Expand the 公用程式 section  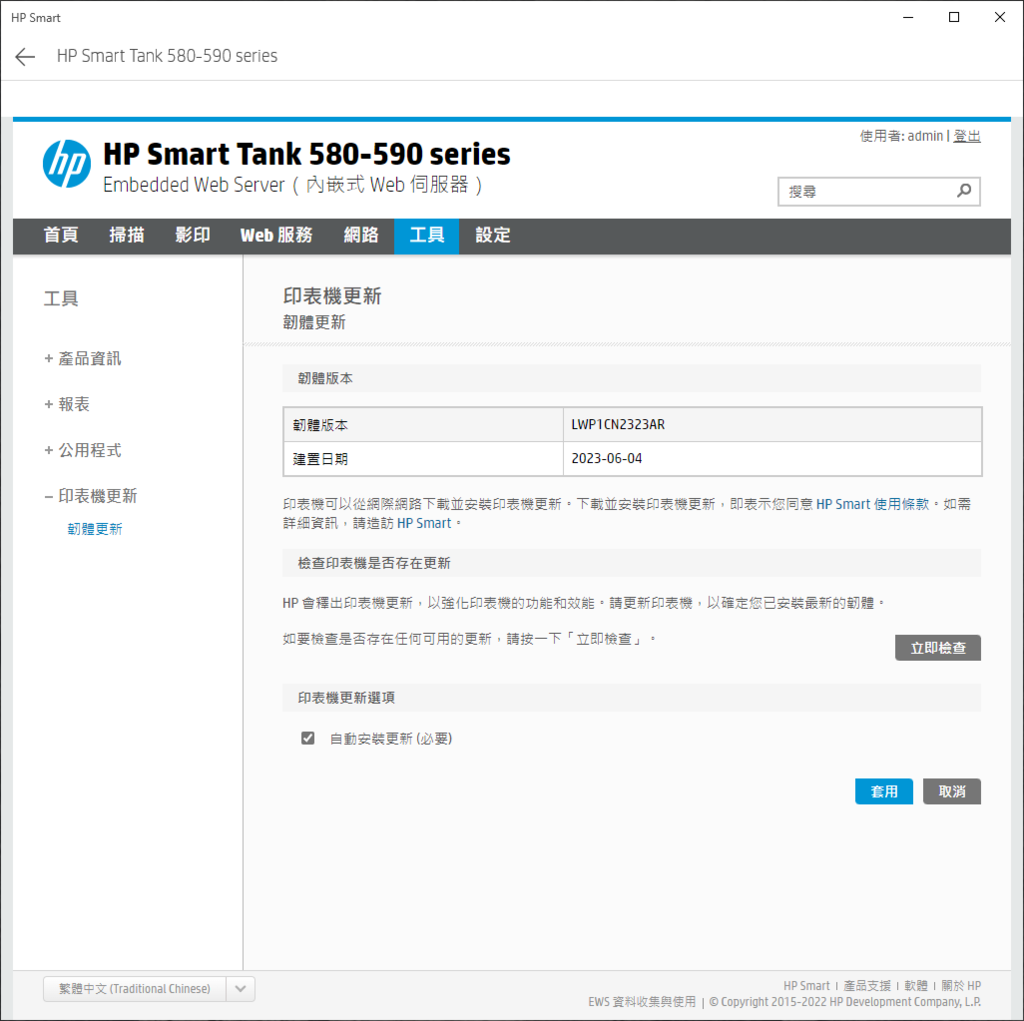83,450
